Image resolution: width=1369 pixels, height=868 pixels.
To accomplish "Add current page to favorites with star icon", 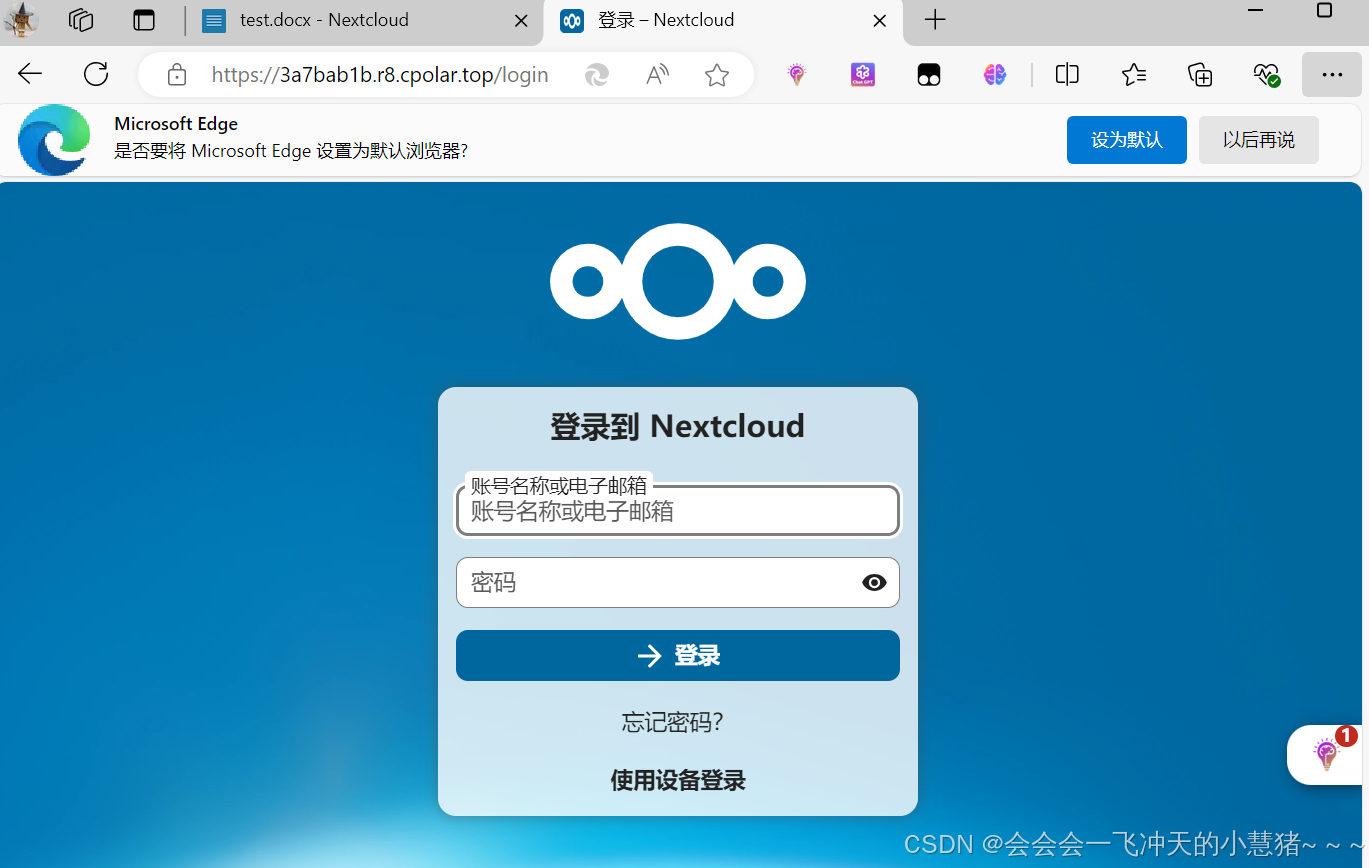I will coord(716,74).
